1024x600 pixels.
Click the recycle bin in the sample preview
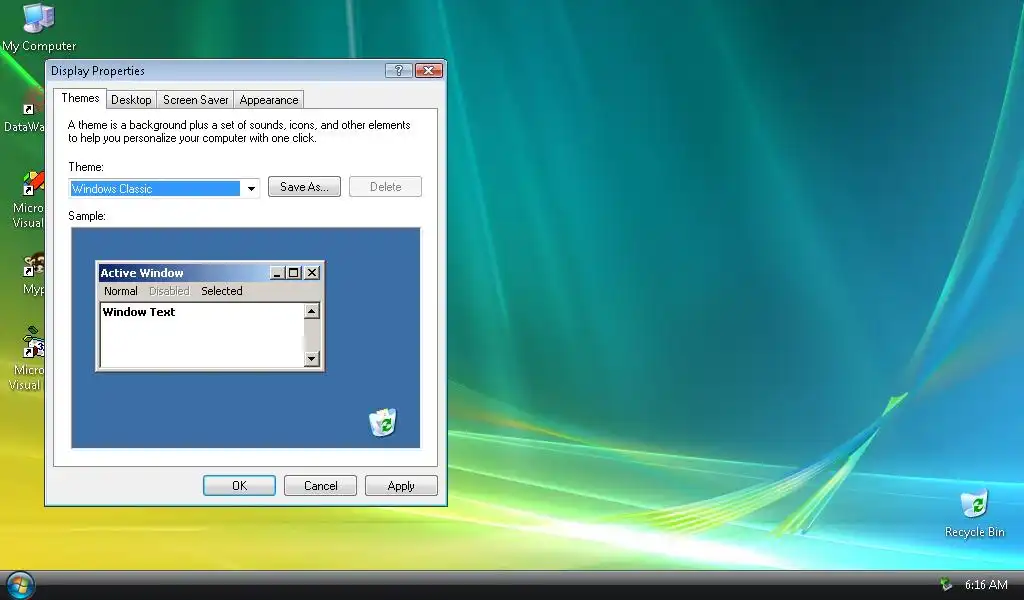point(383,422)
